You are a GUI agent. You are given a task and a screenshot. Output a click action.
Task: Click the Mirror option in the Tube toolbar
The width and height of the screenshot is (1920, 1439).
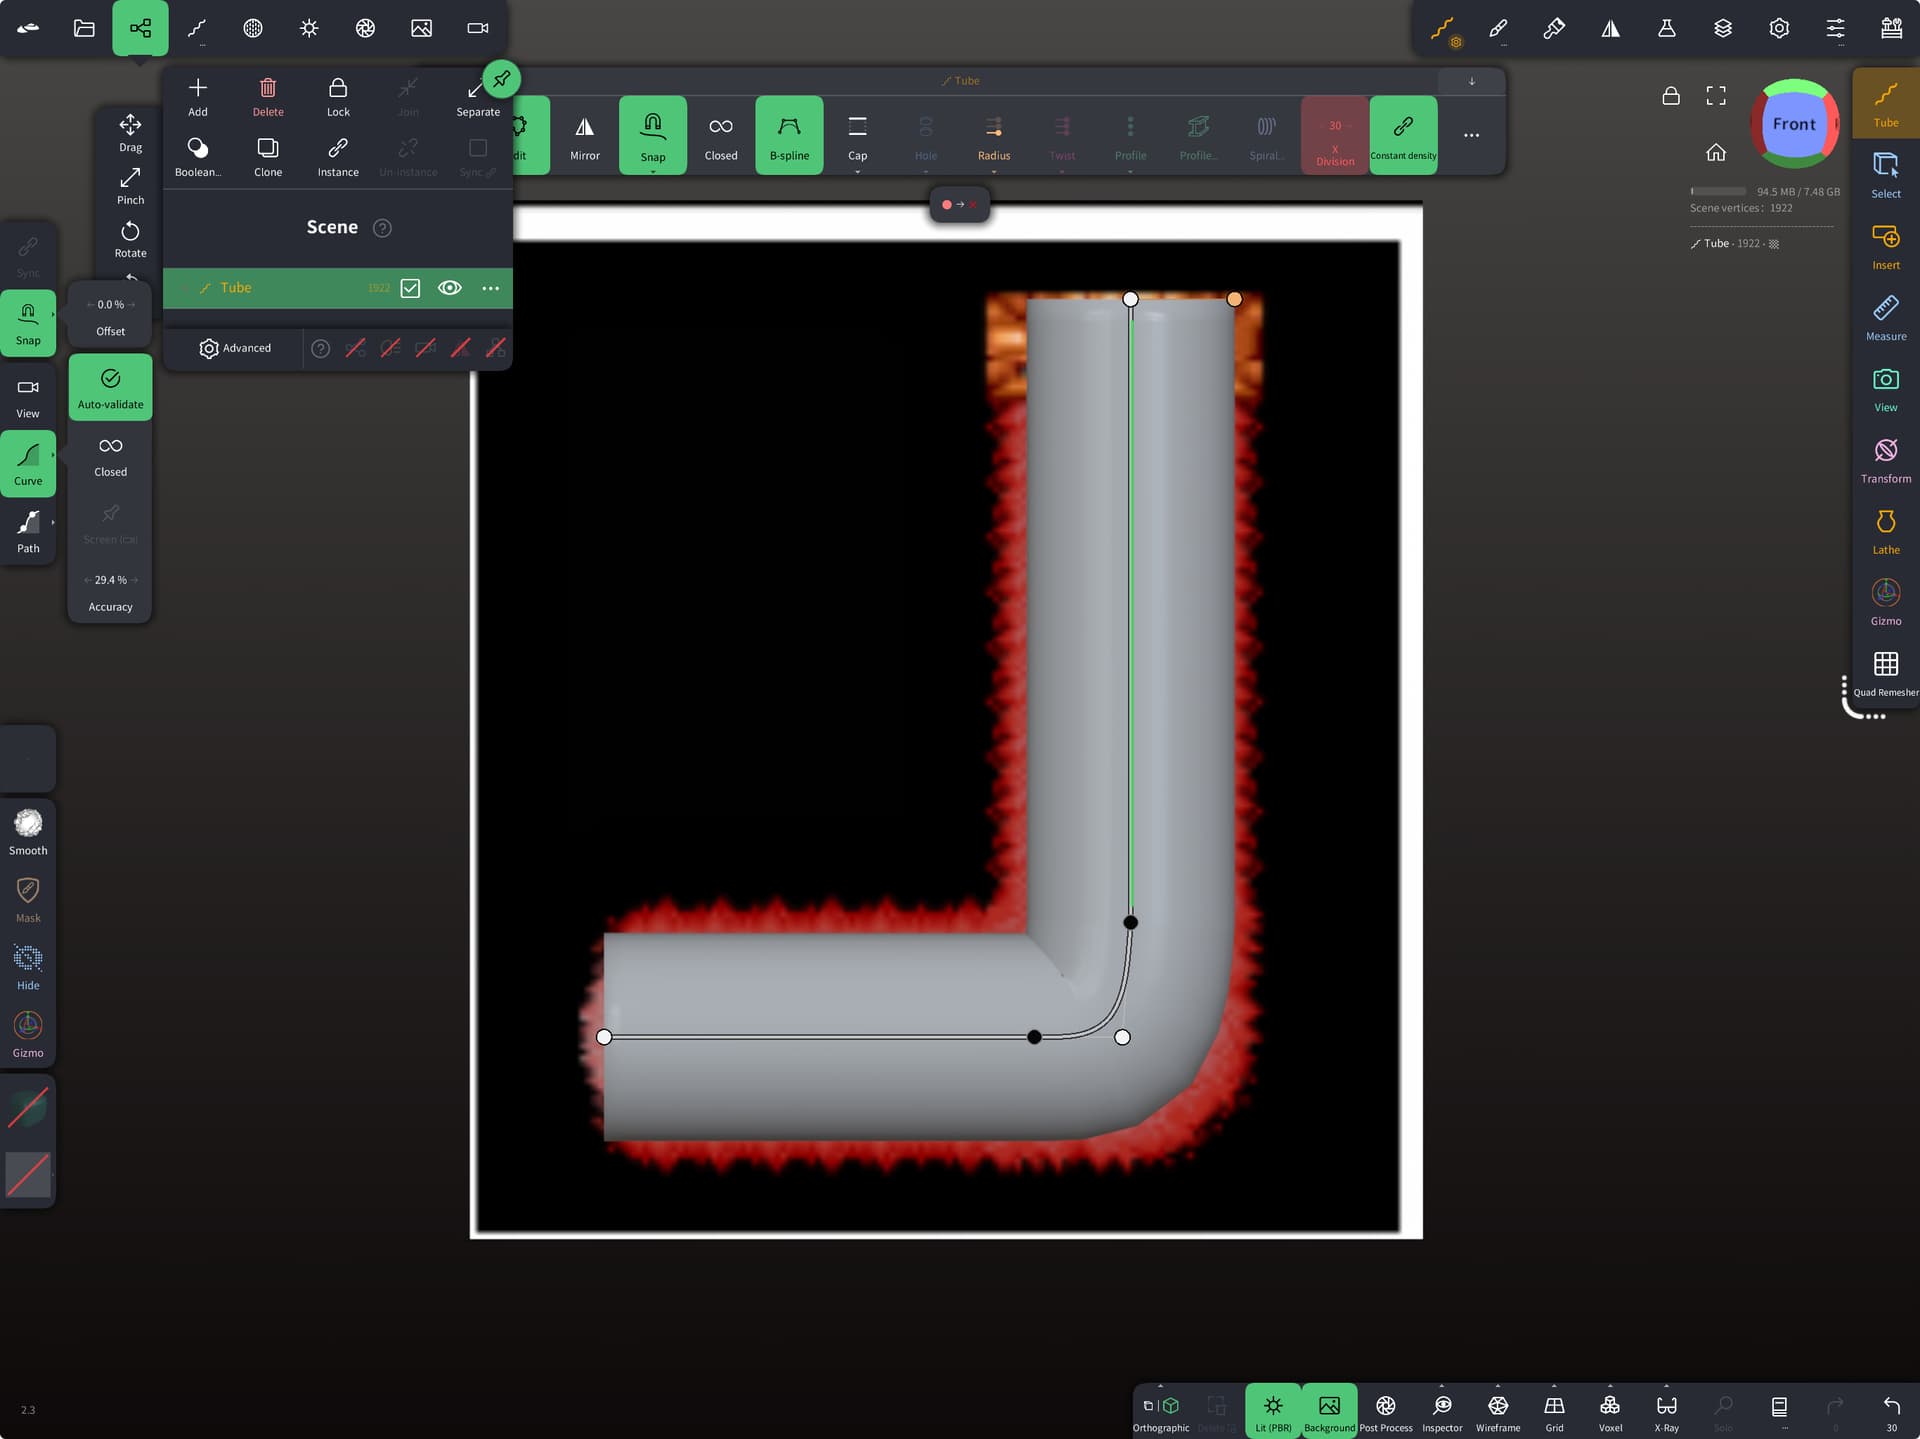tap(585, 136)
